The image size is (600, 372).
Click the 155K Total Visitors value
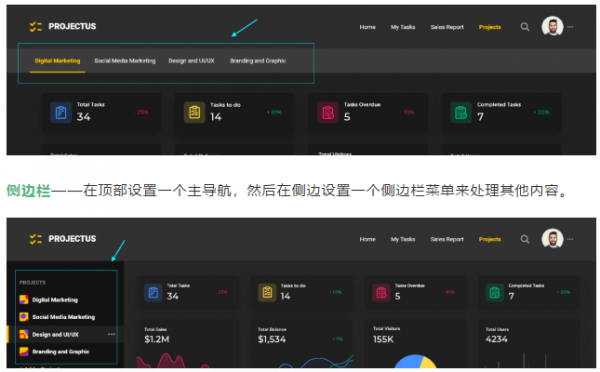click(x=383, y=339)
